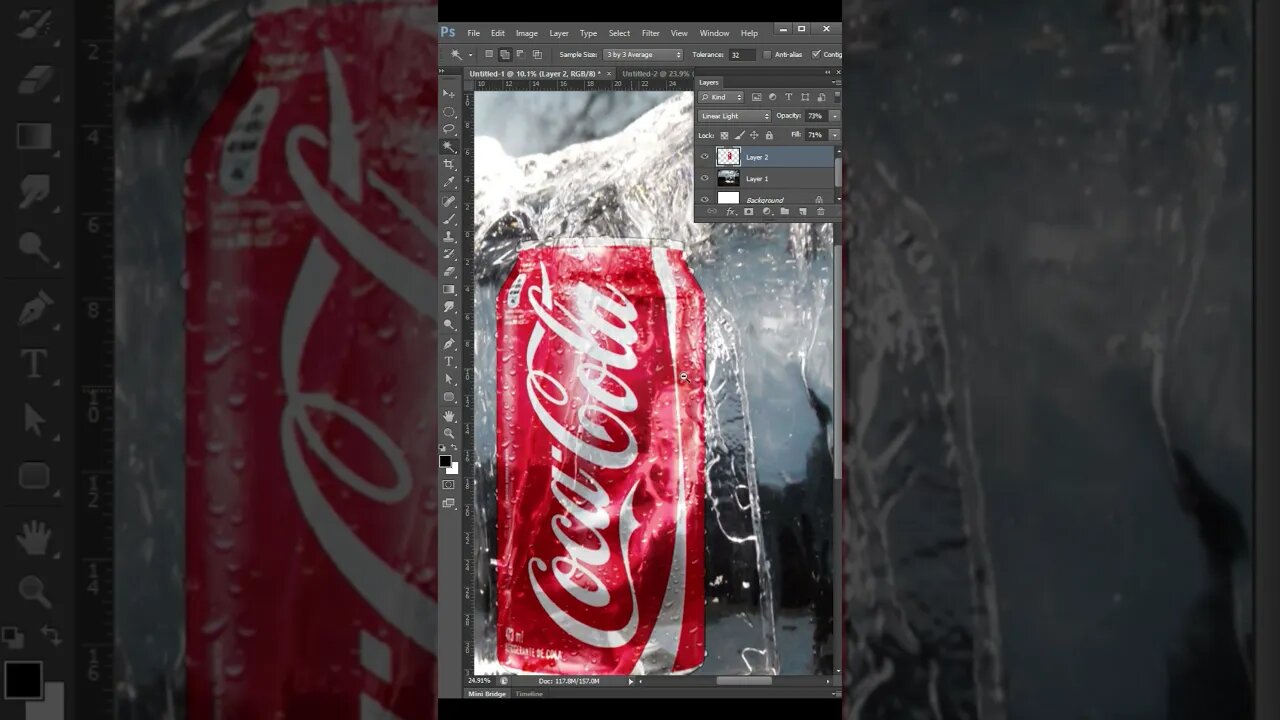
Task: Filter layers by shape layer icon
Action: coord(805,97)
